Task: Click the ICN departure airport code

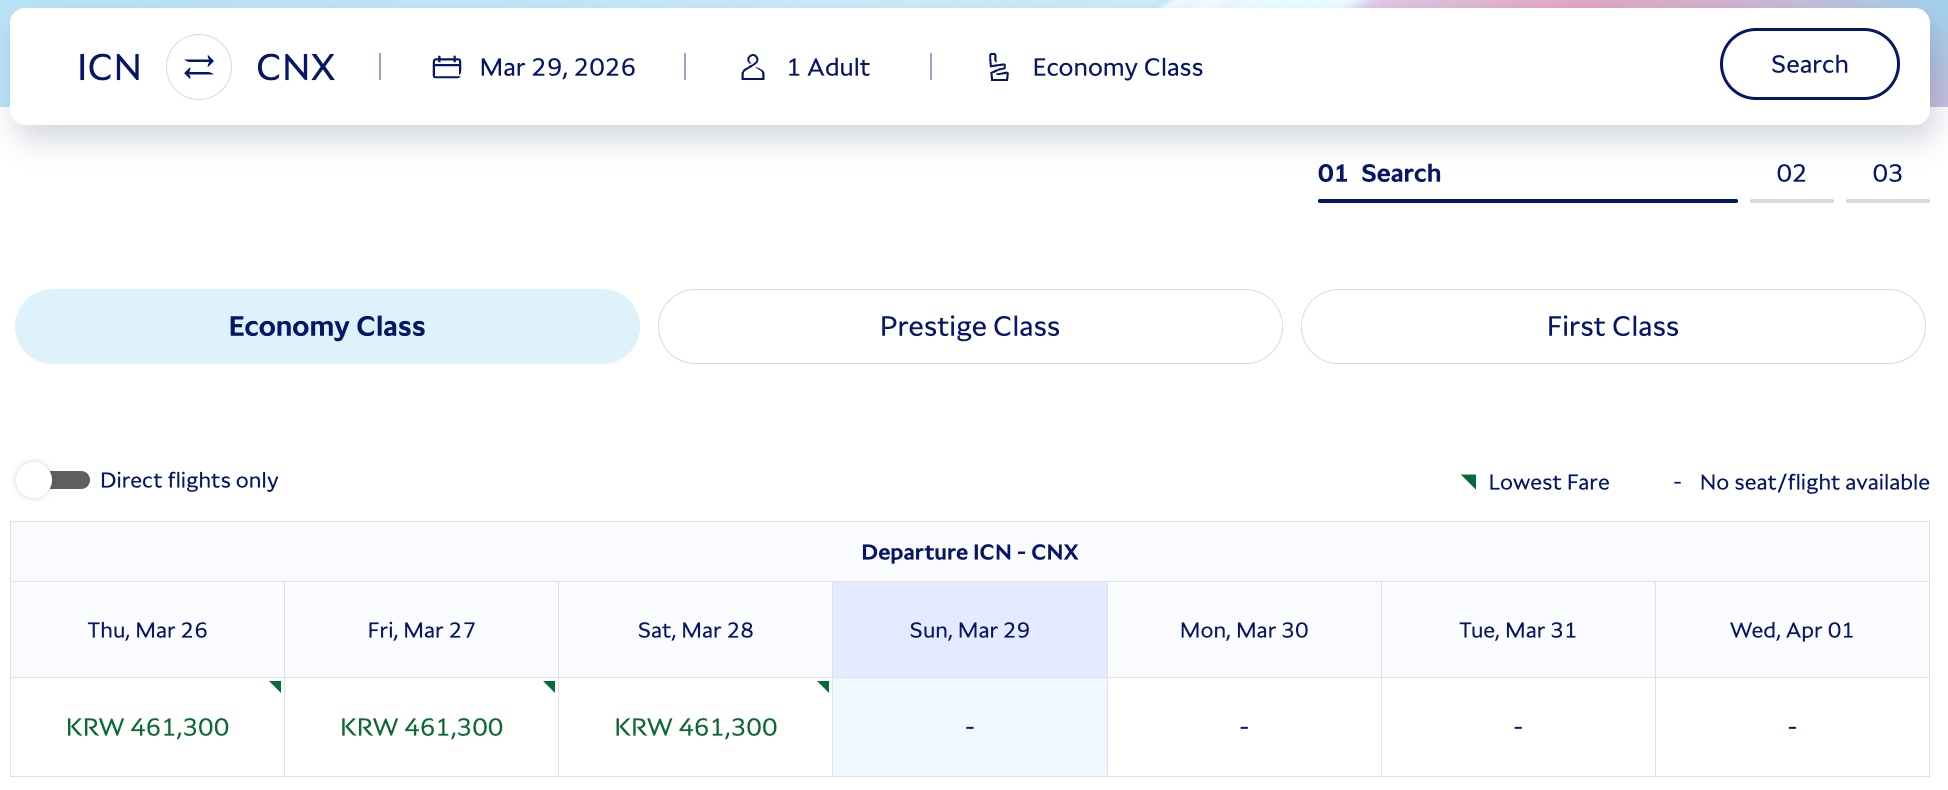Action: (109, 66)
